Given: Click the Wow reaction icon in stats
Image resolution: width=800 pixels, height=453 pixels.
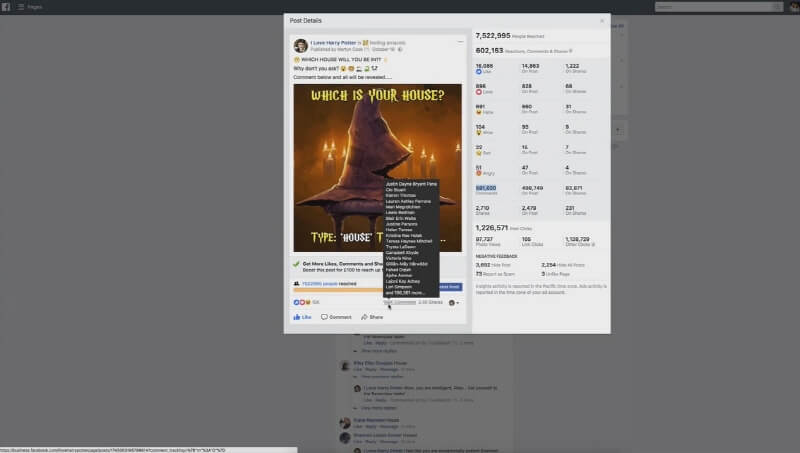Looking at the screenshot, I should pyautogui.click(x=479, y=133).
